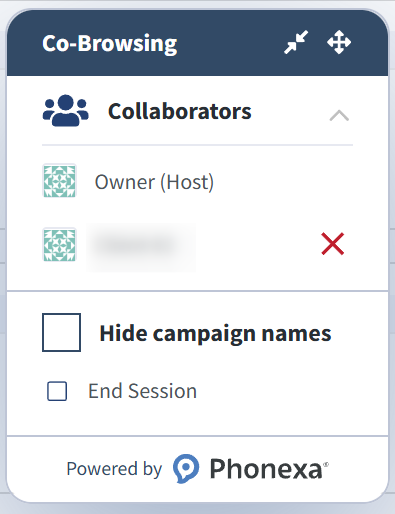Image resolution: width=395 pixels, height=514 pixels.
Task: Click the Powered by footer text
Action: pos(114,469)
